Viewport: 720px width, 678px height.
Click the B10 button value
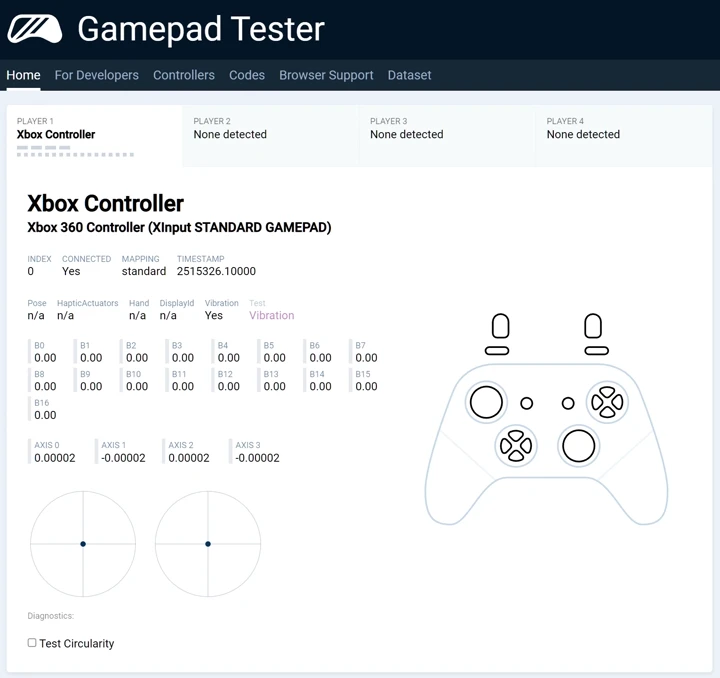pos(137,387)
